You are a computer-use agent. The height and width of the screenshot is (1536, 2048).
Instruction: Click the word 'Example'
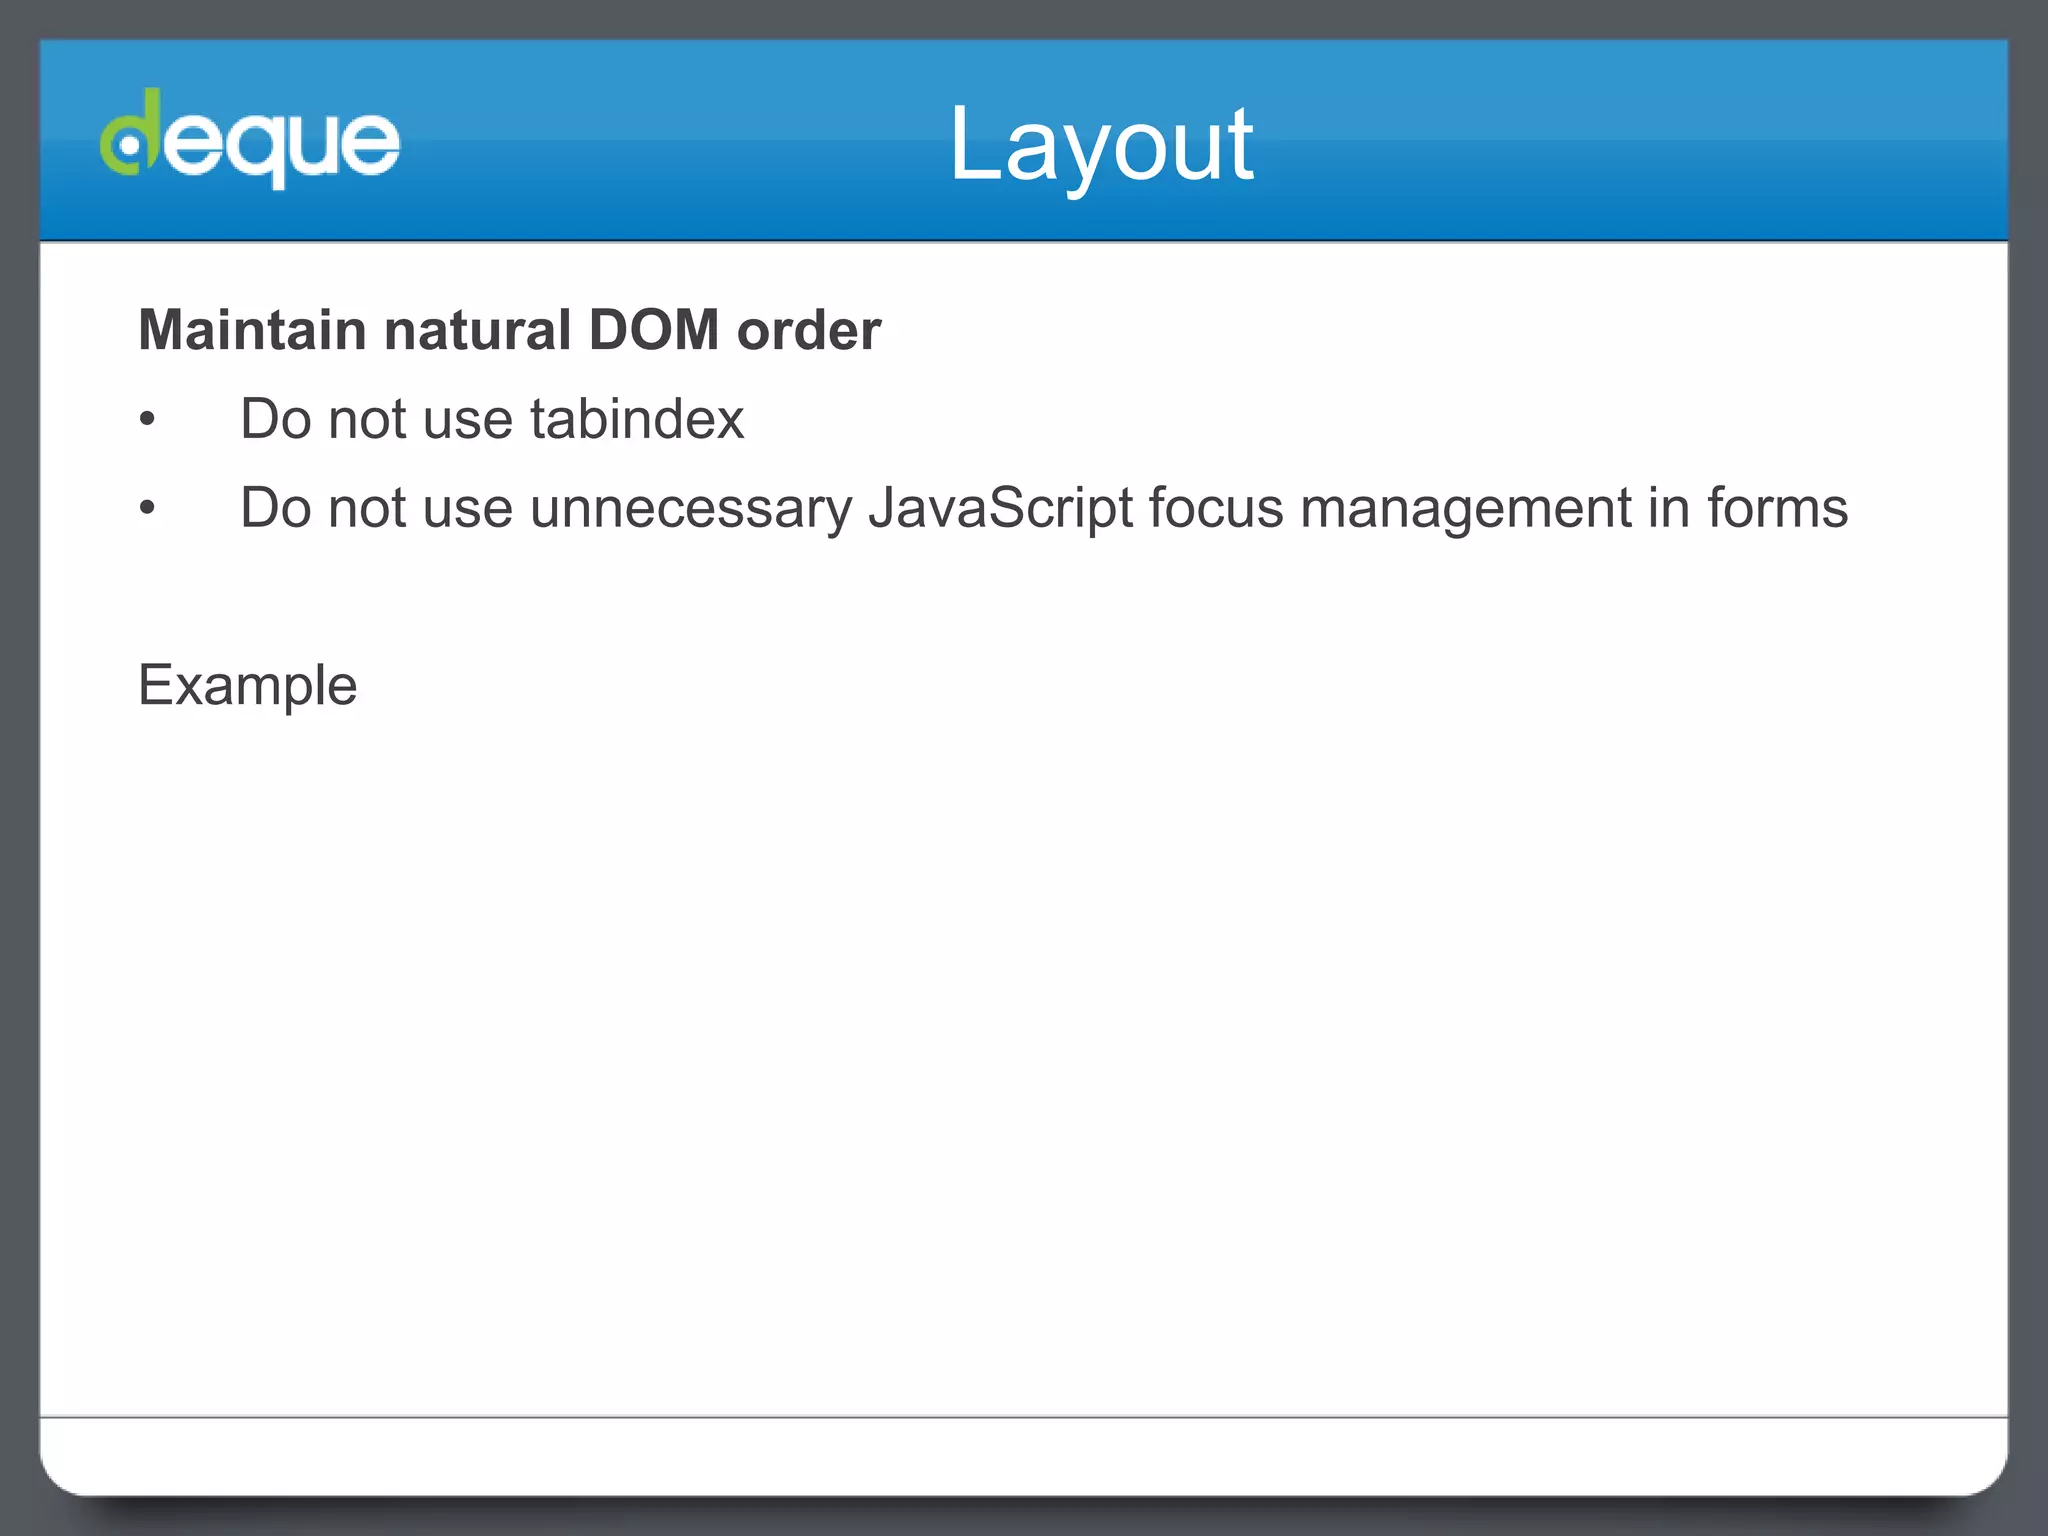click(248, 686)
